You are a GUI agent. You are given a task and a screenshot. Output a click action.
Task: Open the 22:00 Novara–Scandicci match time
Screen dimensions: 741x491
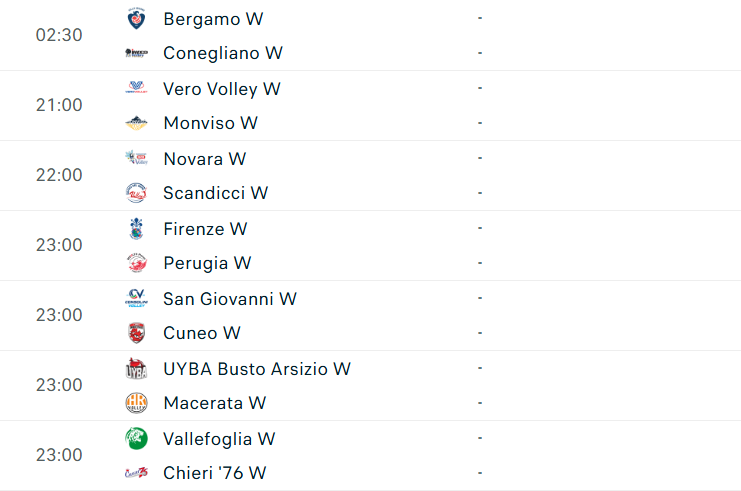click(59, 175)
